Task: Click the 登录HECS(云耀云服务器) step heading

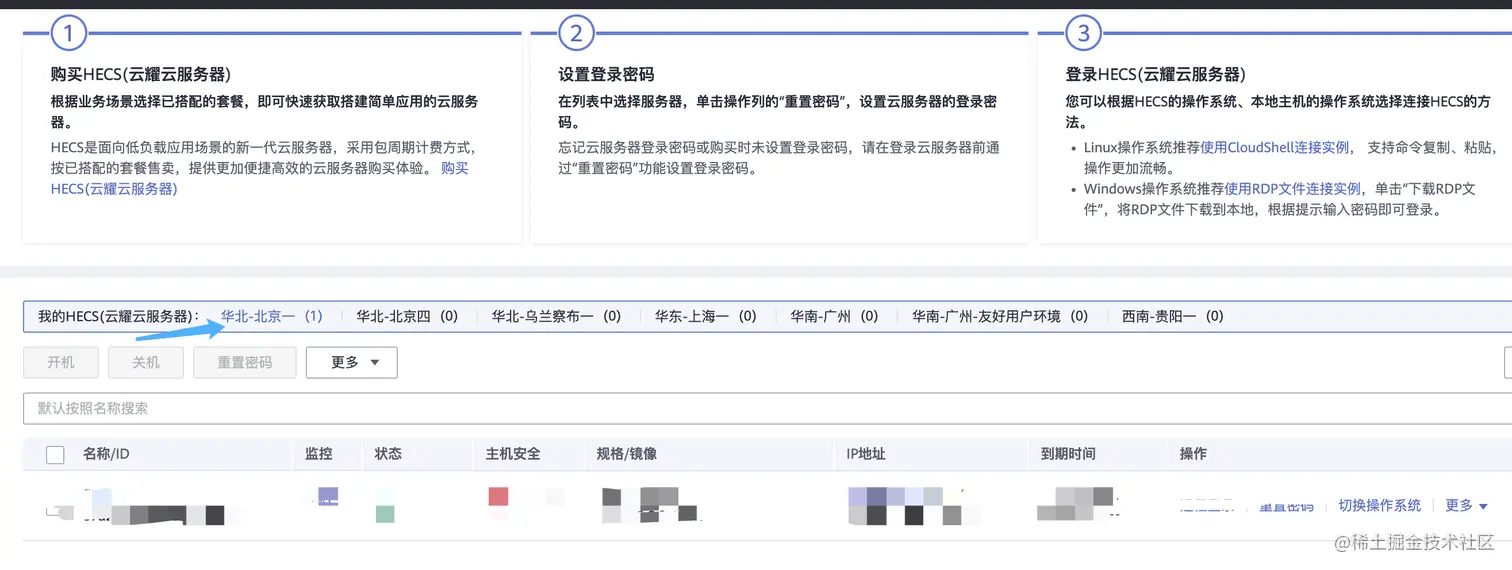Action: click(1155, 74)
